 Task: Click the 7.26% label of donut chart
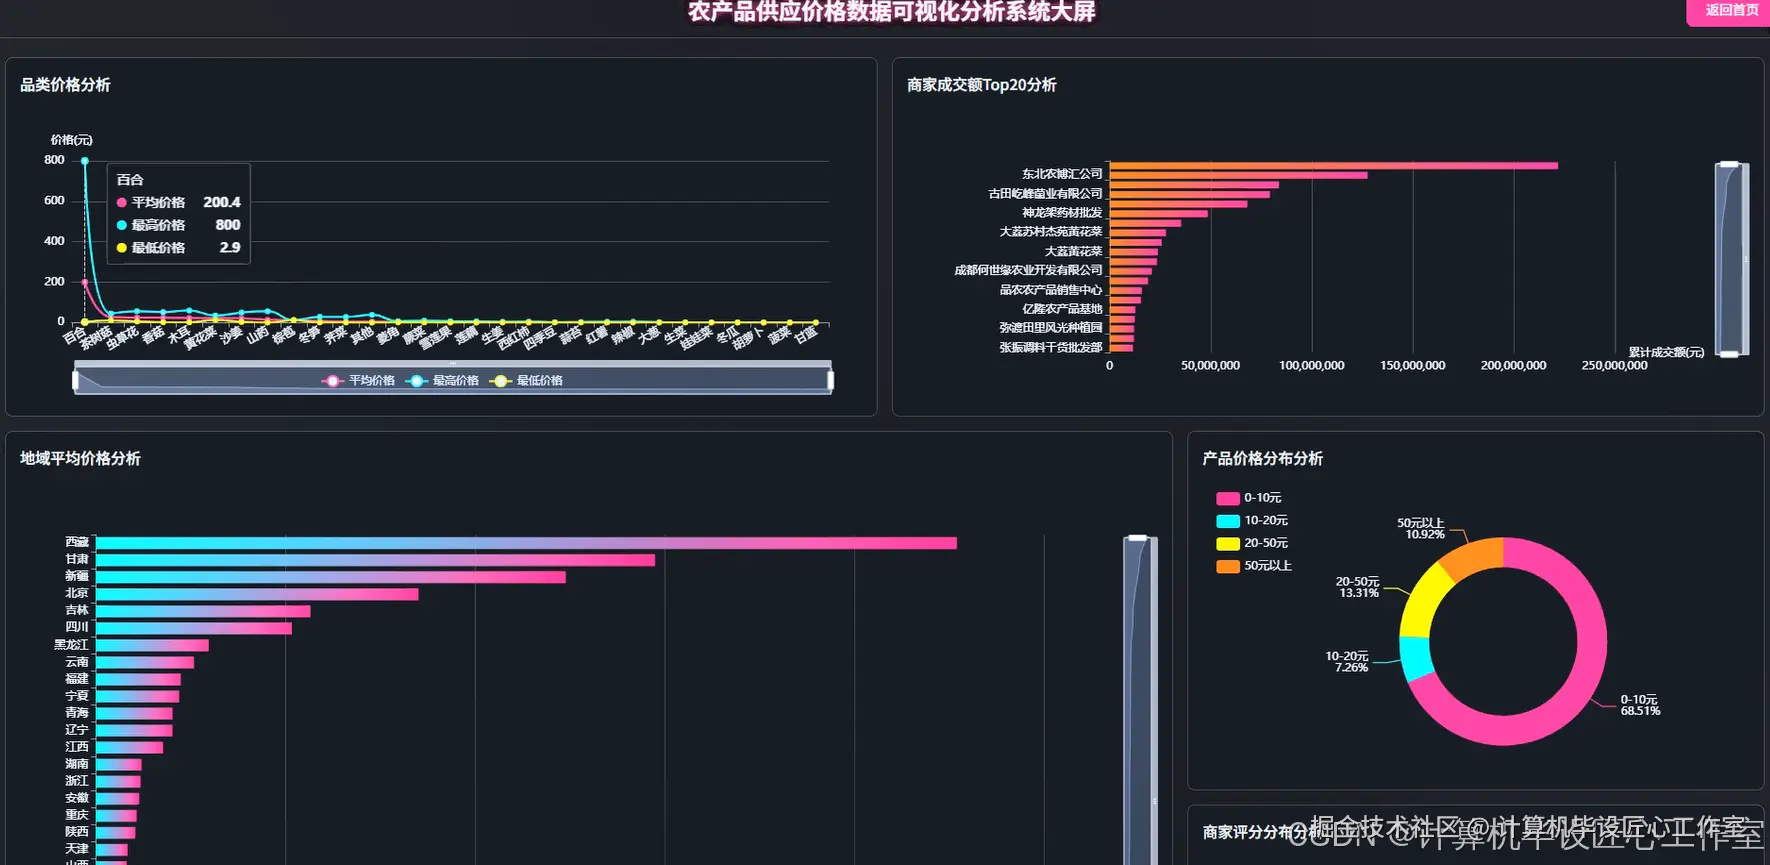(1351, 668)
